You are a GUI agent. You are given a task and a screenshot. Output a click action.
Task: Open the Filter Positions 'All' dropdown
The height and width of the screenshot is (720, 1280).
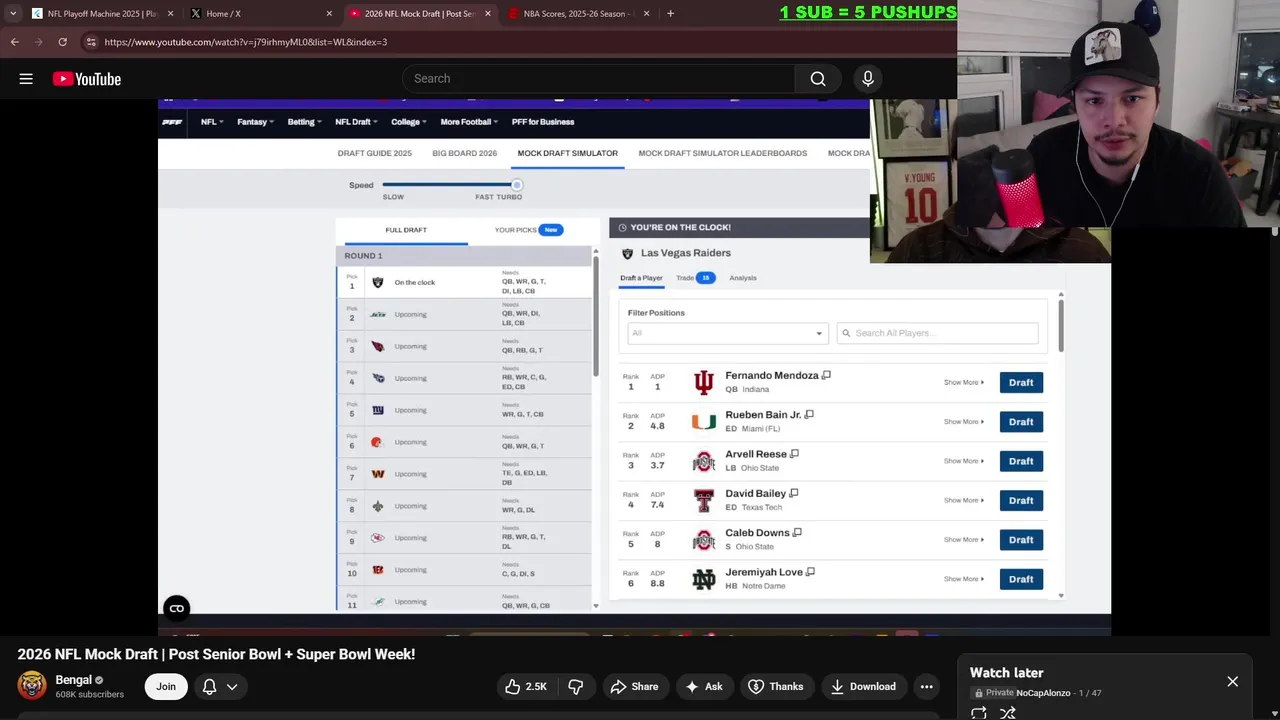pyautogui.click(x=726, y=333)
